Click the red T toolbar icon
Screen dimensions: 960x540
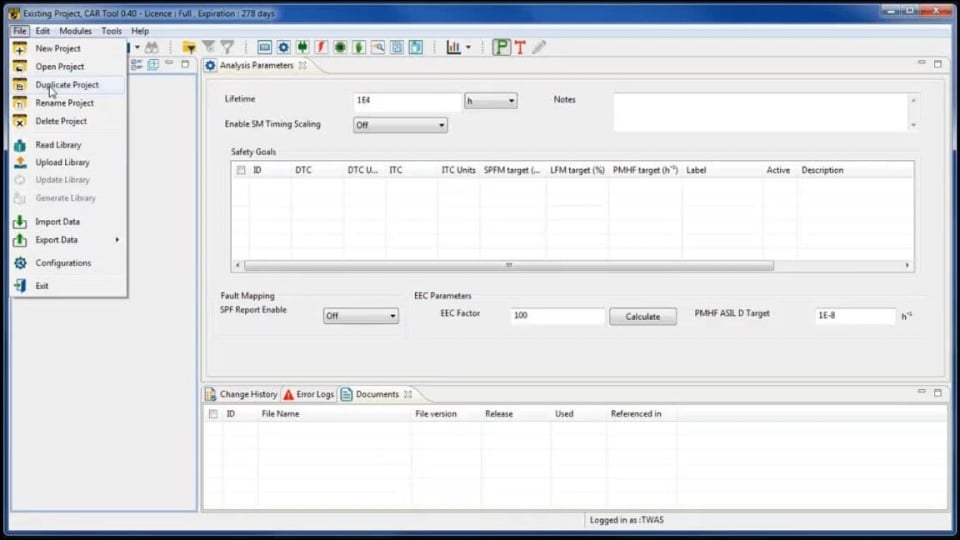(520, 47)
